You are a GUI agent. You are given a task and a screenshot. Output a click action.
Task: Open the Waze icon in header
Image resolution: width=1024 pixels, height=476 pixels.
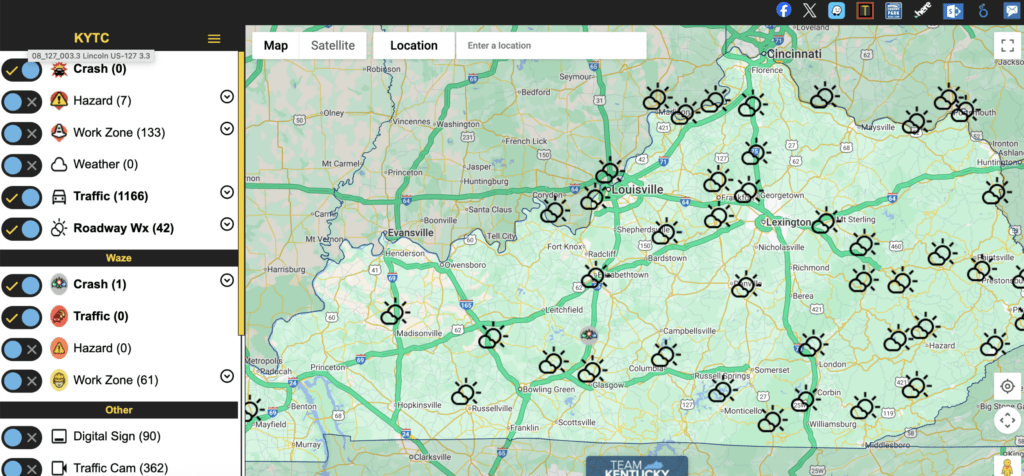pyautogui.click(x=836, y=10)
